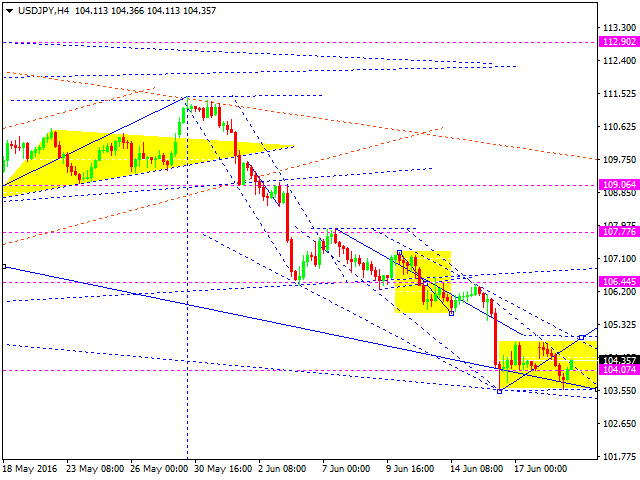Click the 30 May 16:00 time label
The width and height of the screenshot is (640, 480).
tap(223, 469)
